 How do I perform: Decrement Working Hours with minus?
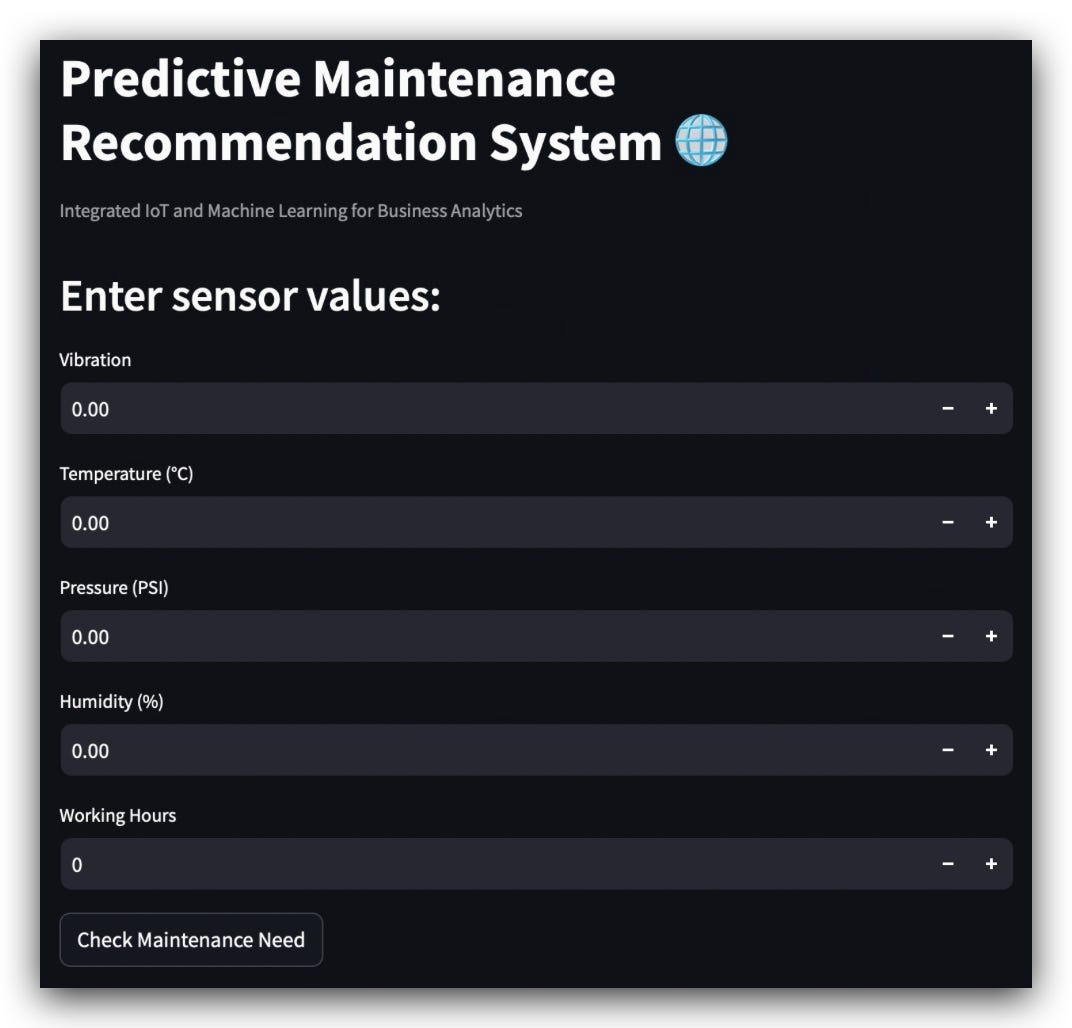[948, 863]
